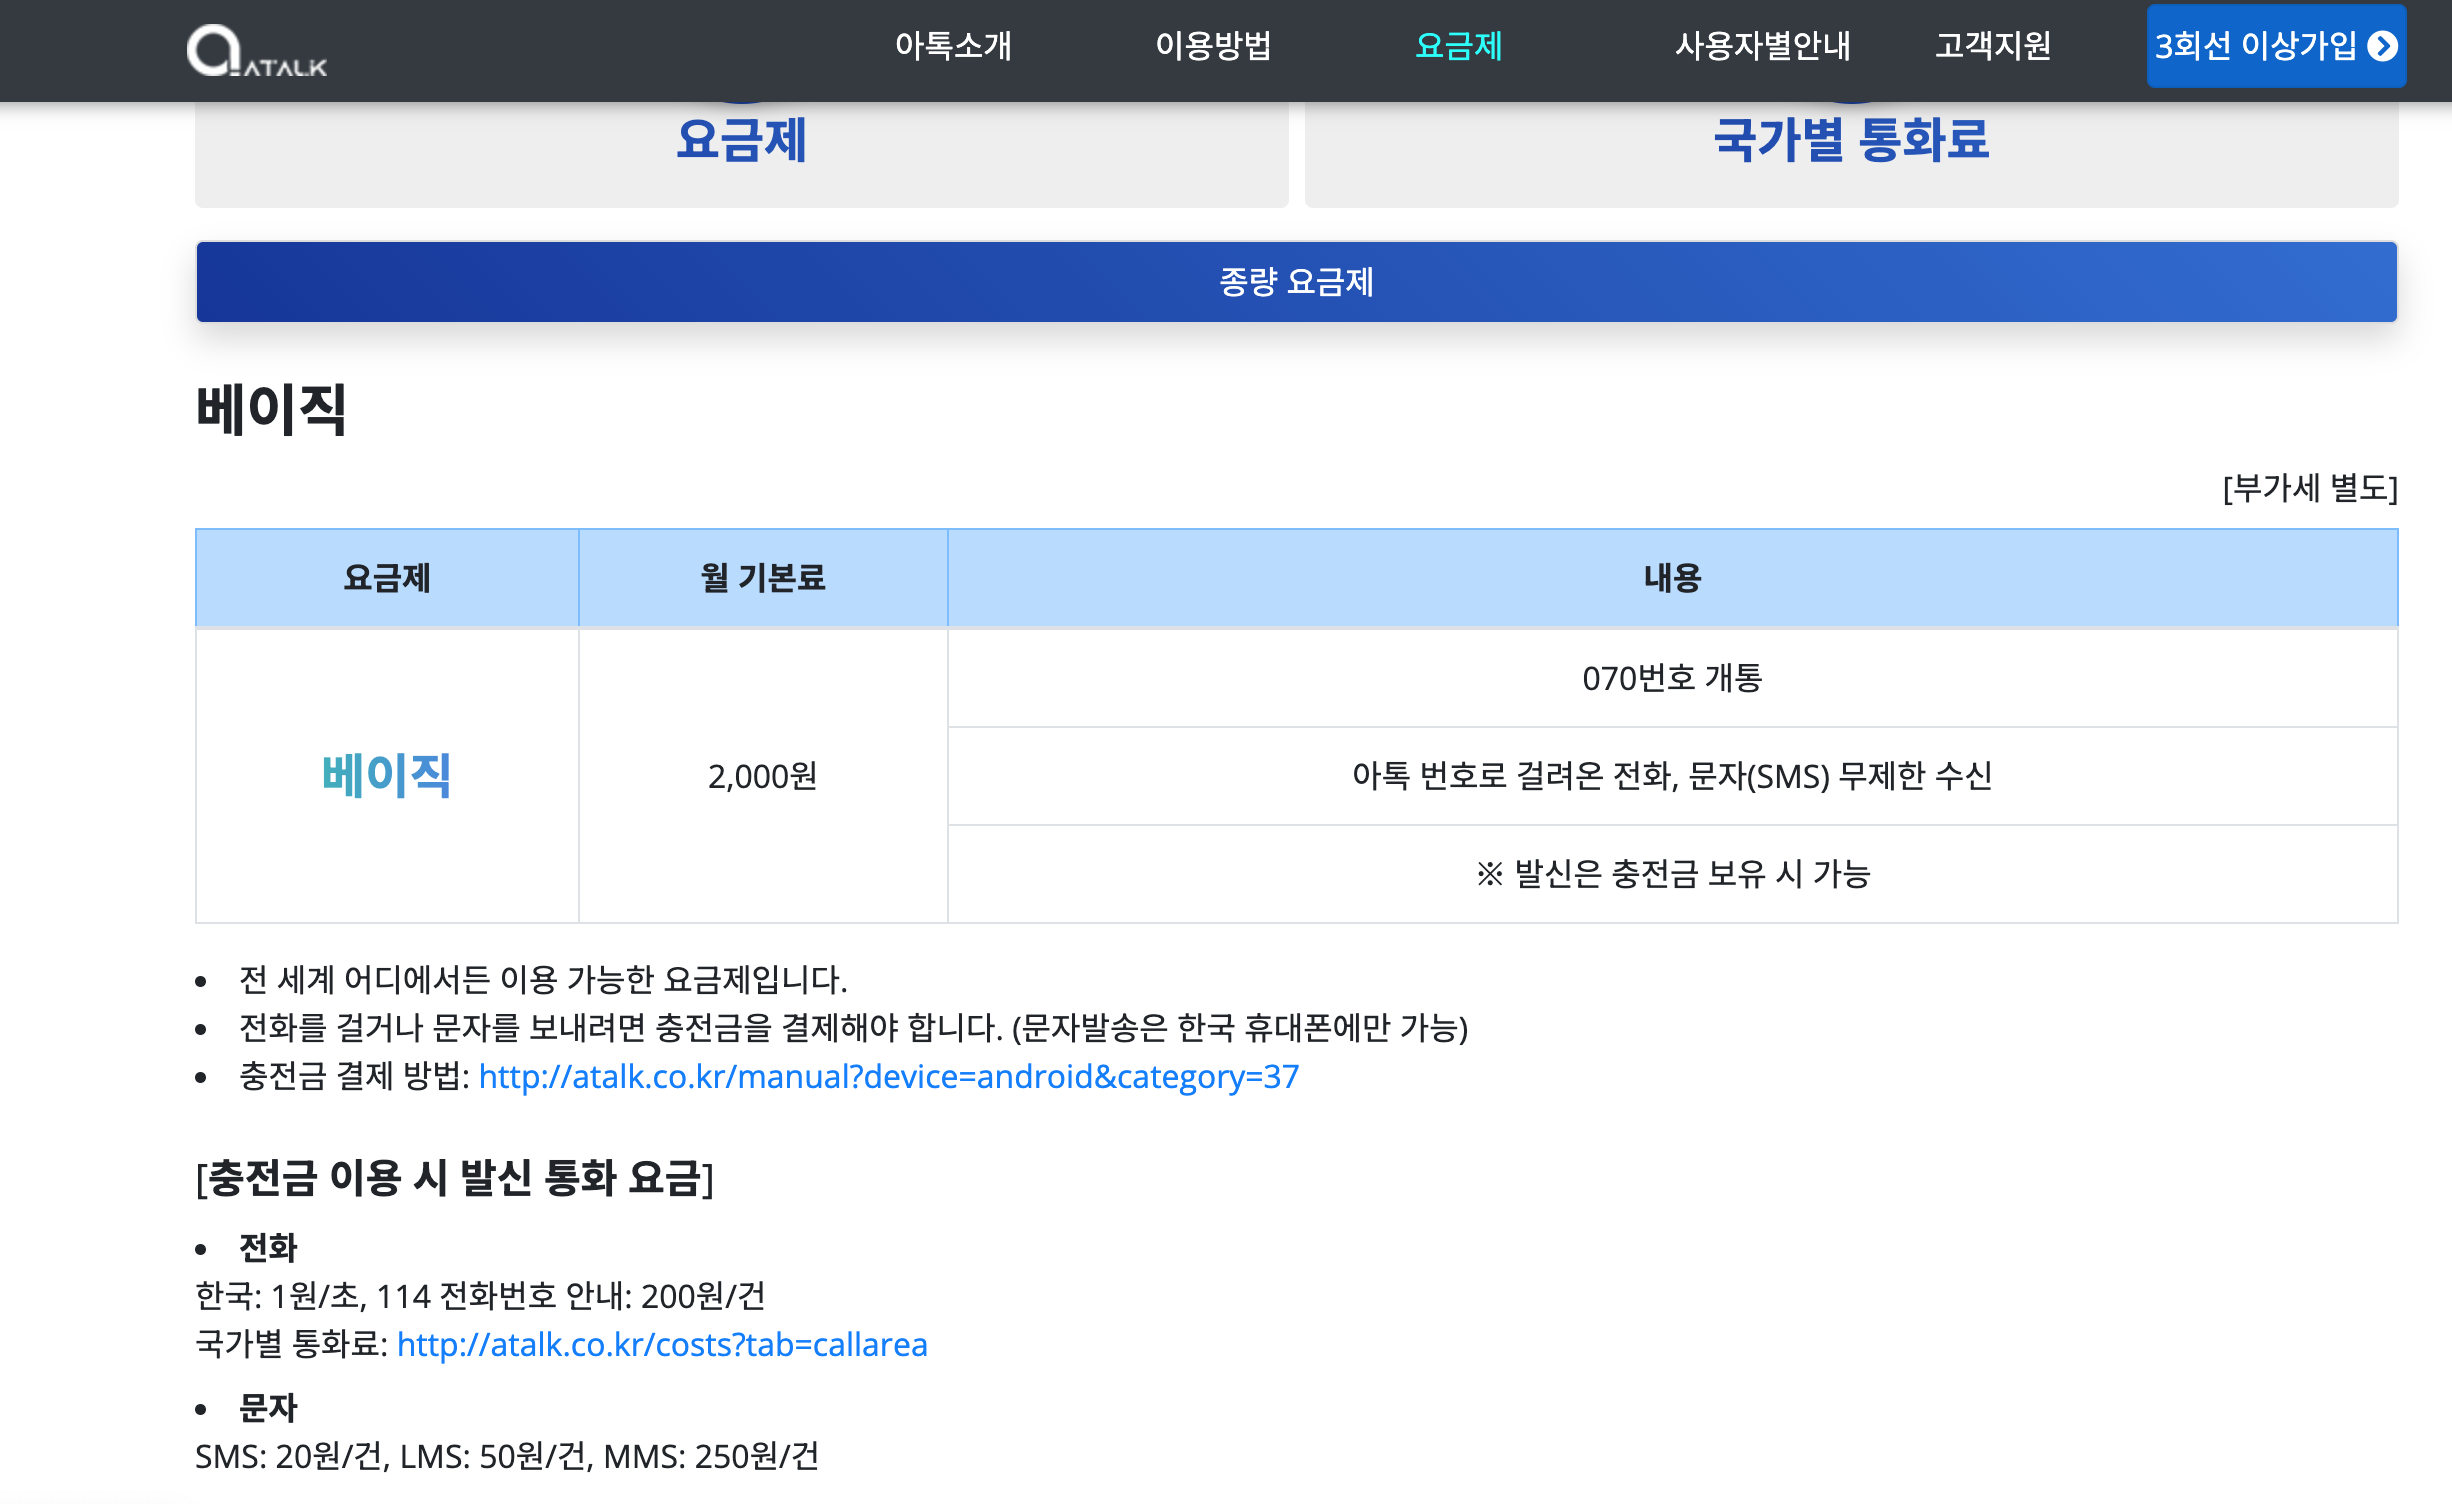Screen dimensions: 2452x1504
Task: Click the [부가세 별도] note
Action: pos(2310,488)
